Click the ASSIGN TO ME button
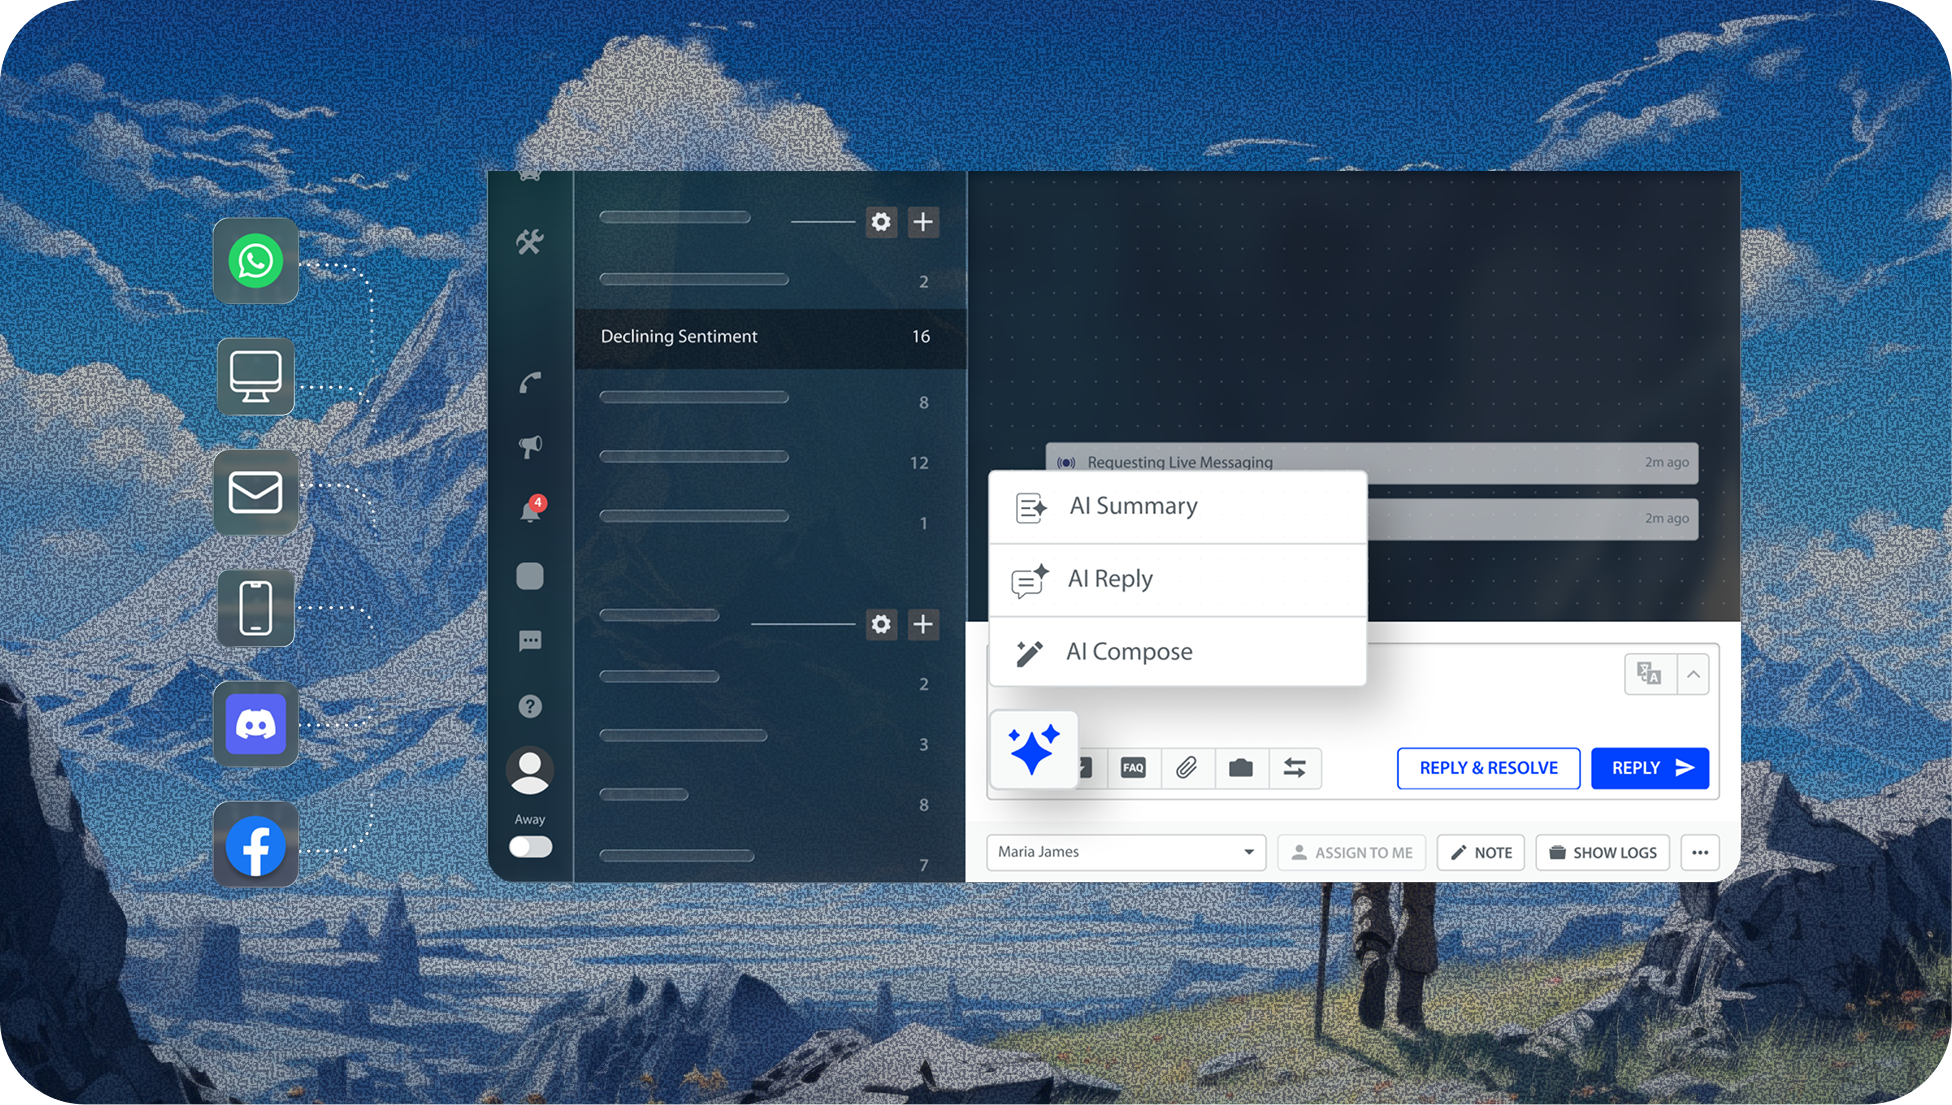 (x=1352, y=852)
